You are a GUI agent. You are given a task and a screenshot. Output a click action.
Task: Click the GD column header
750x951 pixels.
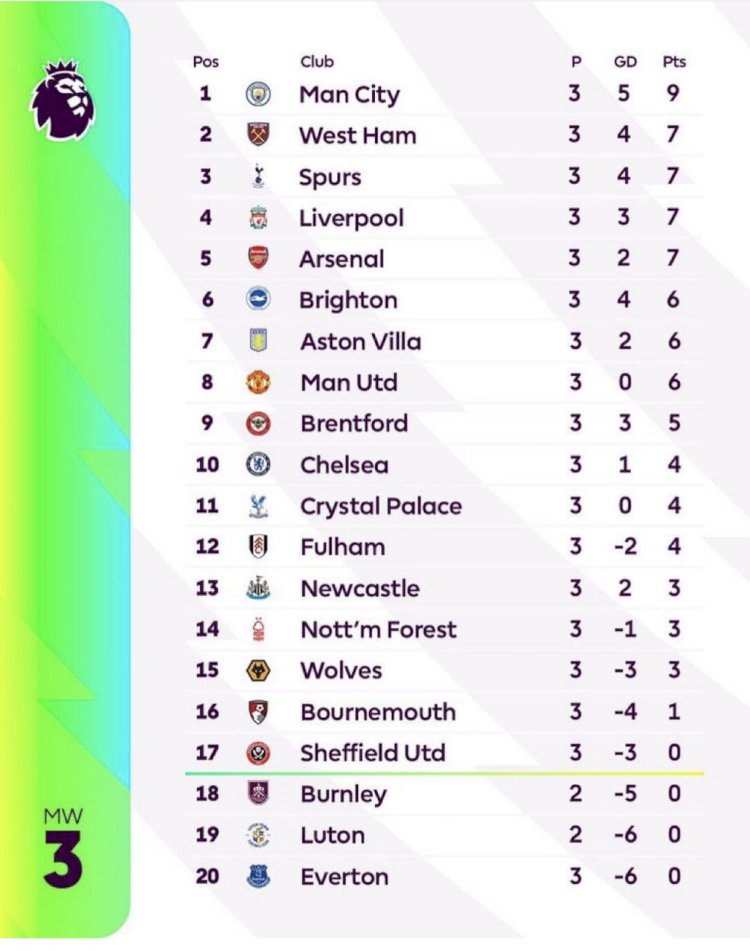(625, 62)
